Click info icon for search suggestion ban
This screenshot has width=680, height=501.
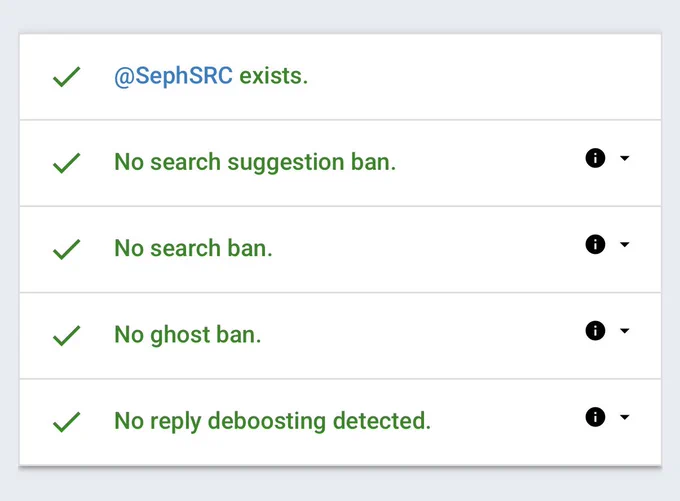[595, 158]
